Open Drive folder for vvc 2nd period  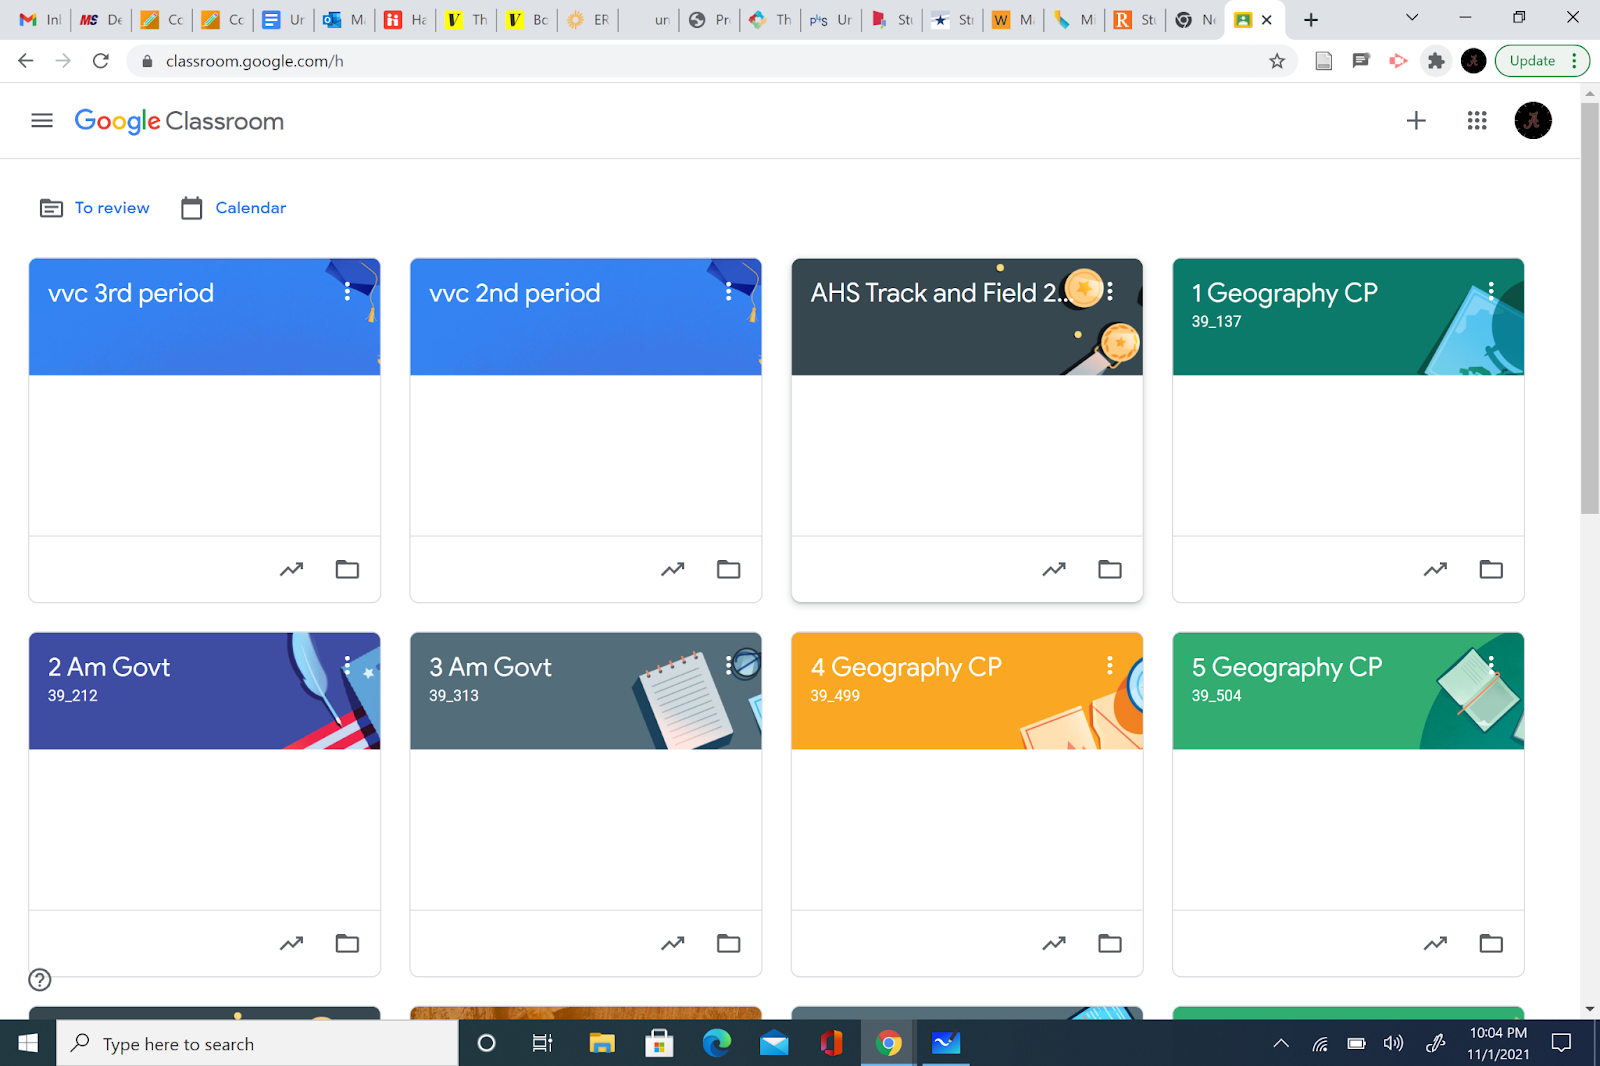click(x=729, y=569)
